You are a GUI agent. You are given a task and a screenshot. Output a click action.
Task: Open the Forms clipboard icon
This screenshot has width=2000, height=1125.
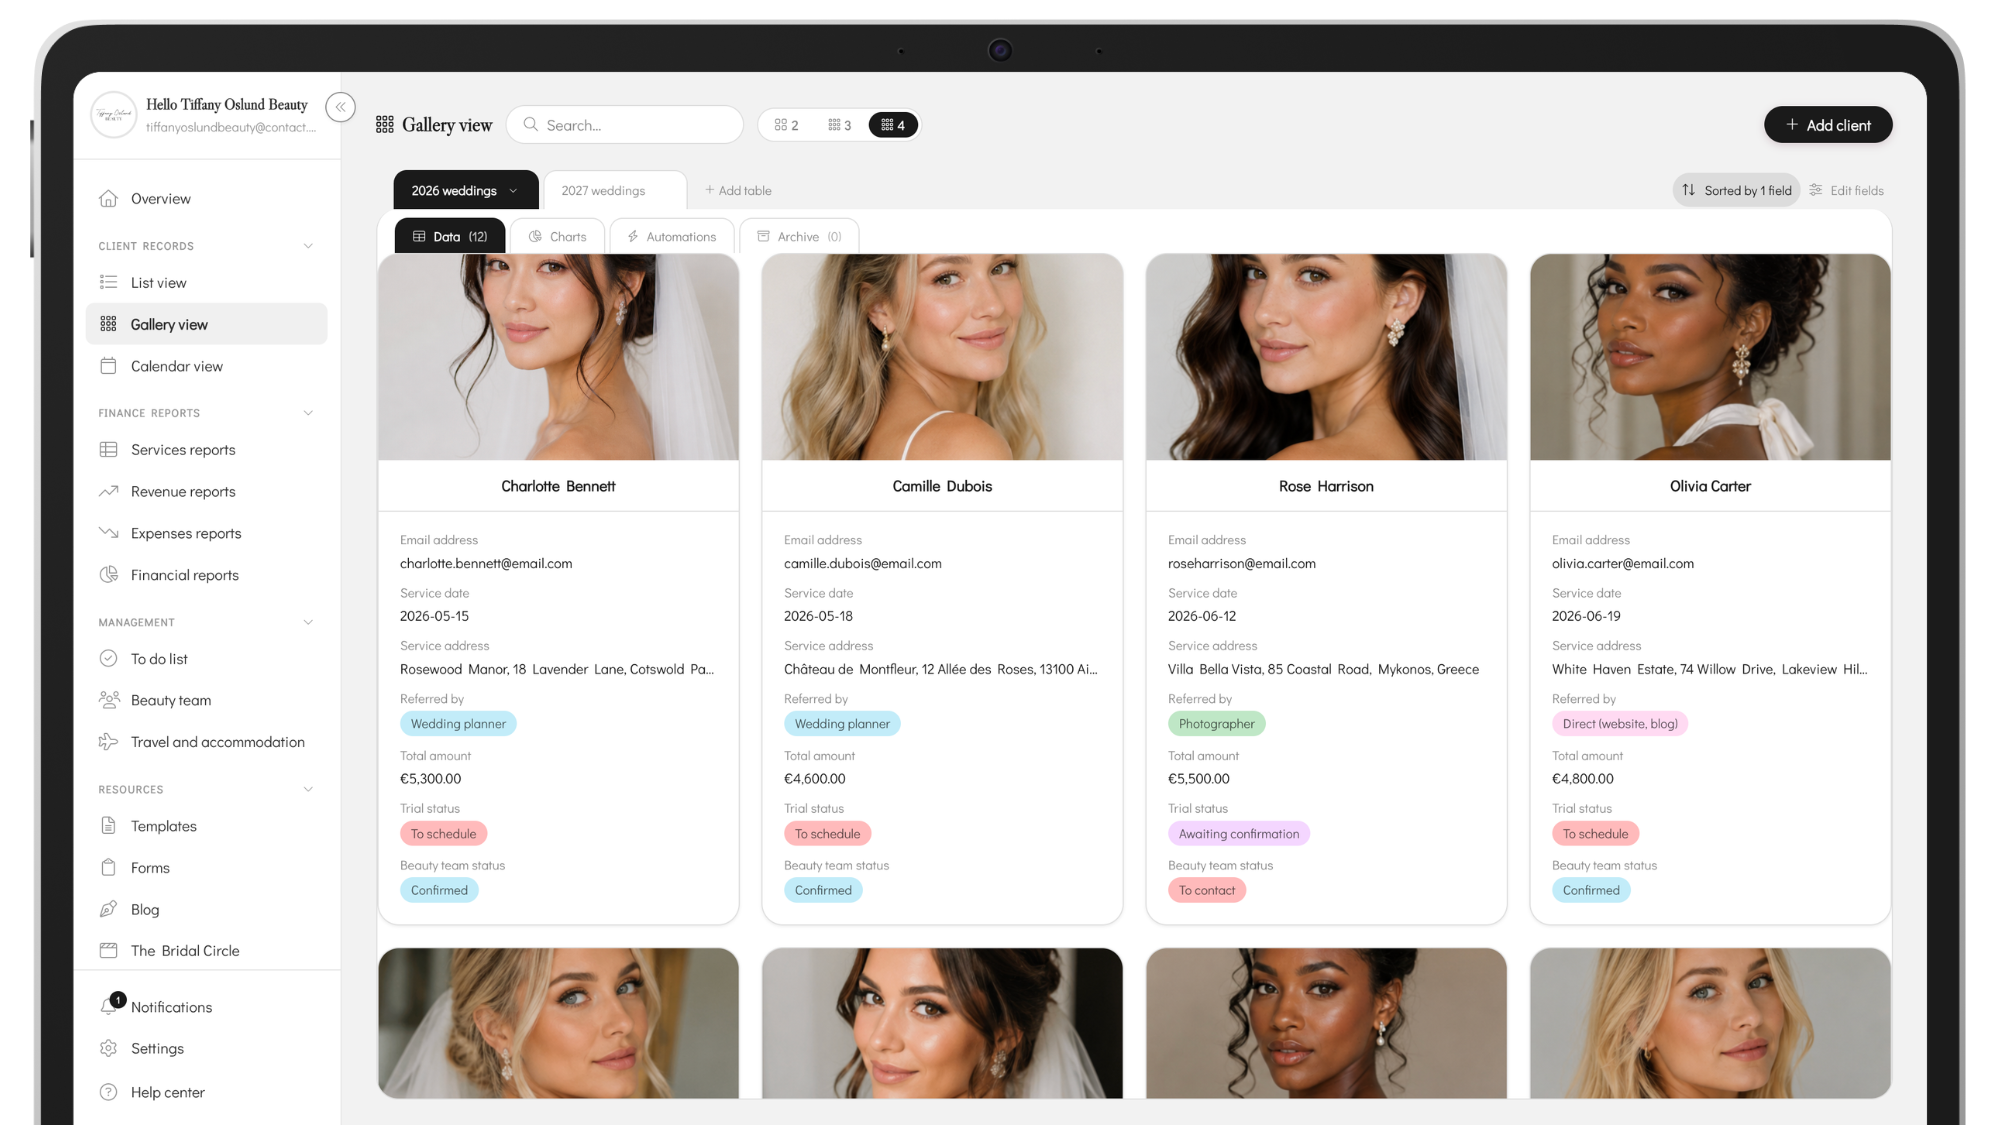pyautogui.click(x=108, y=867)
